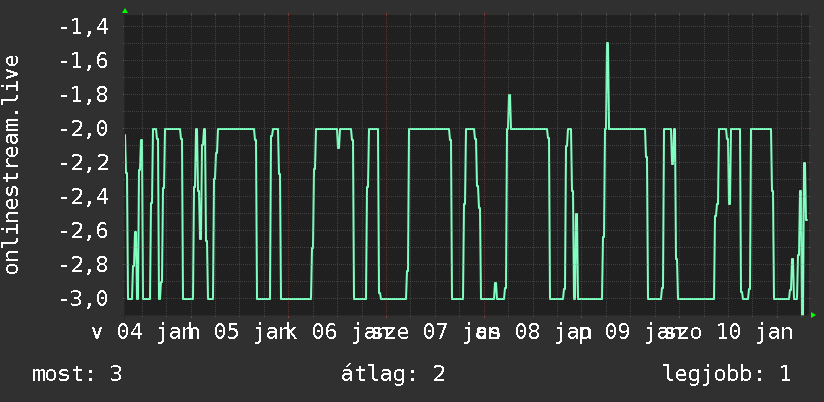
Task: Click the -2,4 y-axis label
Action: (x=84, y=197)
